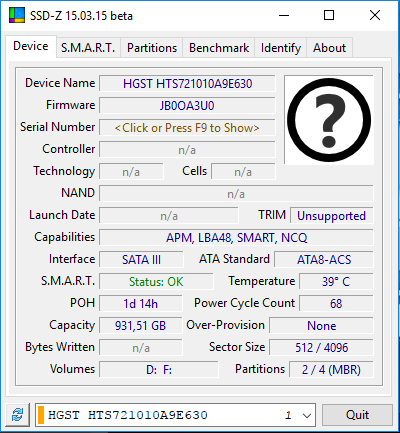The image size is (400, 433).
Task: Reveal the hidden Serial Number field
Action: (x=187, y=128)
